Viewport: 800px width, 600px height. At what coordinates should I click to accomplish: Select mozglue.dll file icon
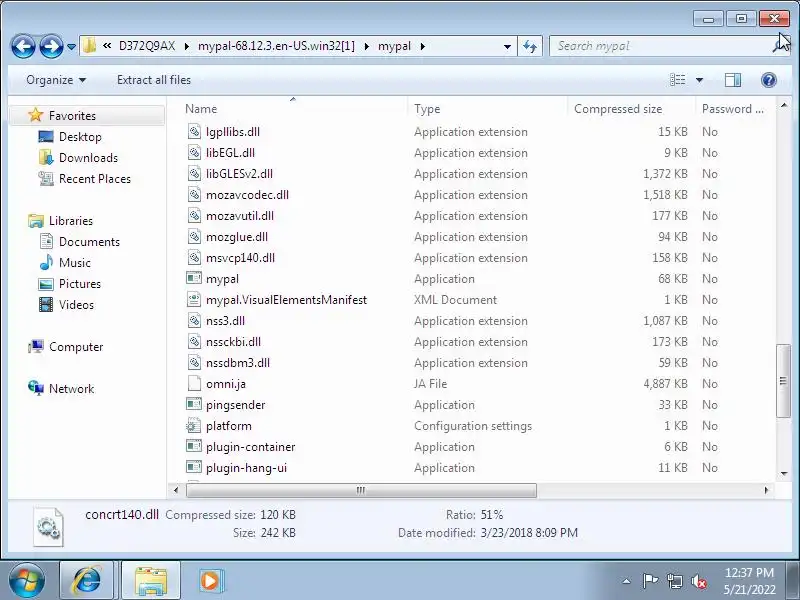194,236
